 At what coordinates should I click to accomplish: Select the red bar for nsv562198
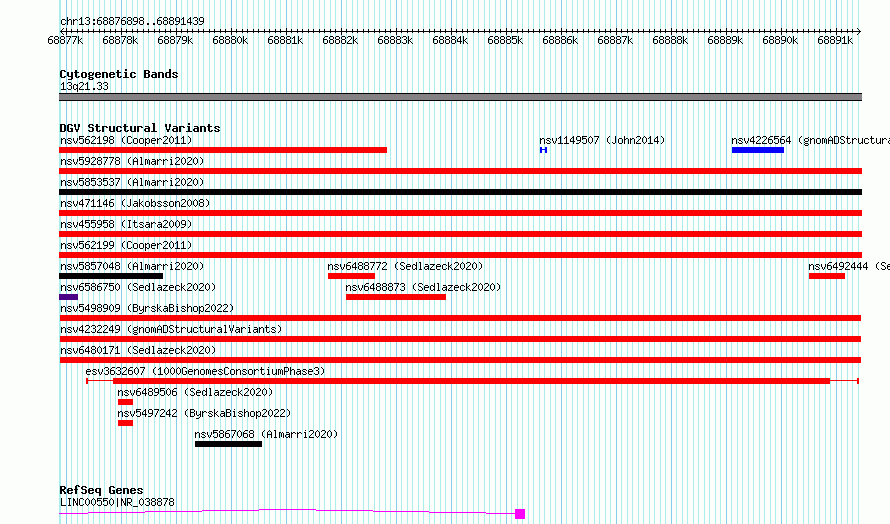(223, 150)
